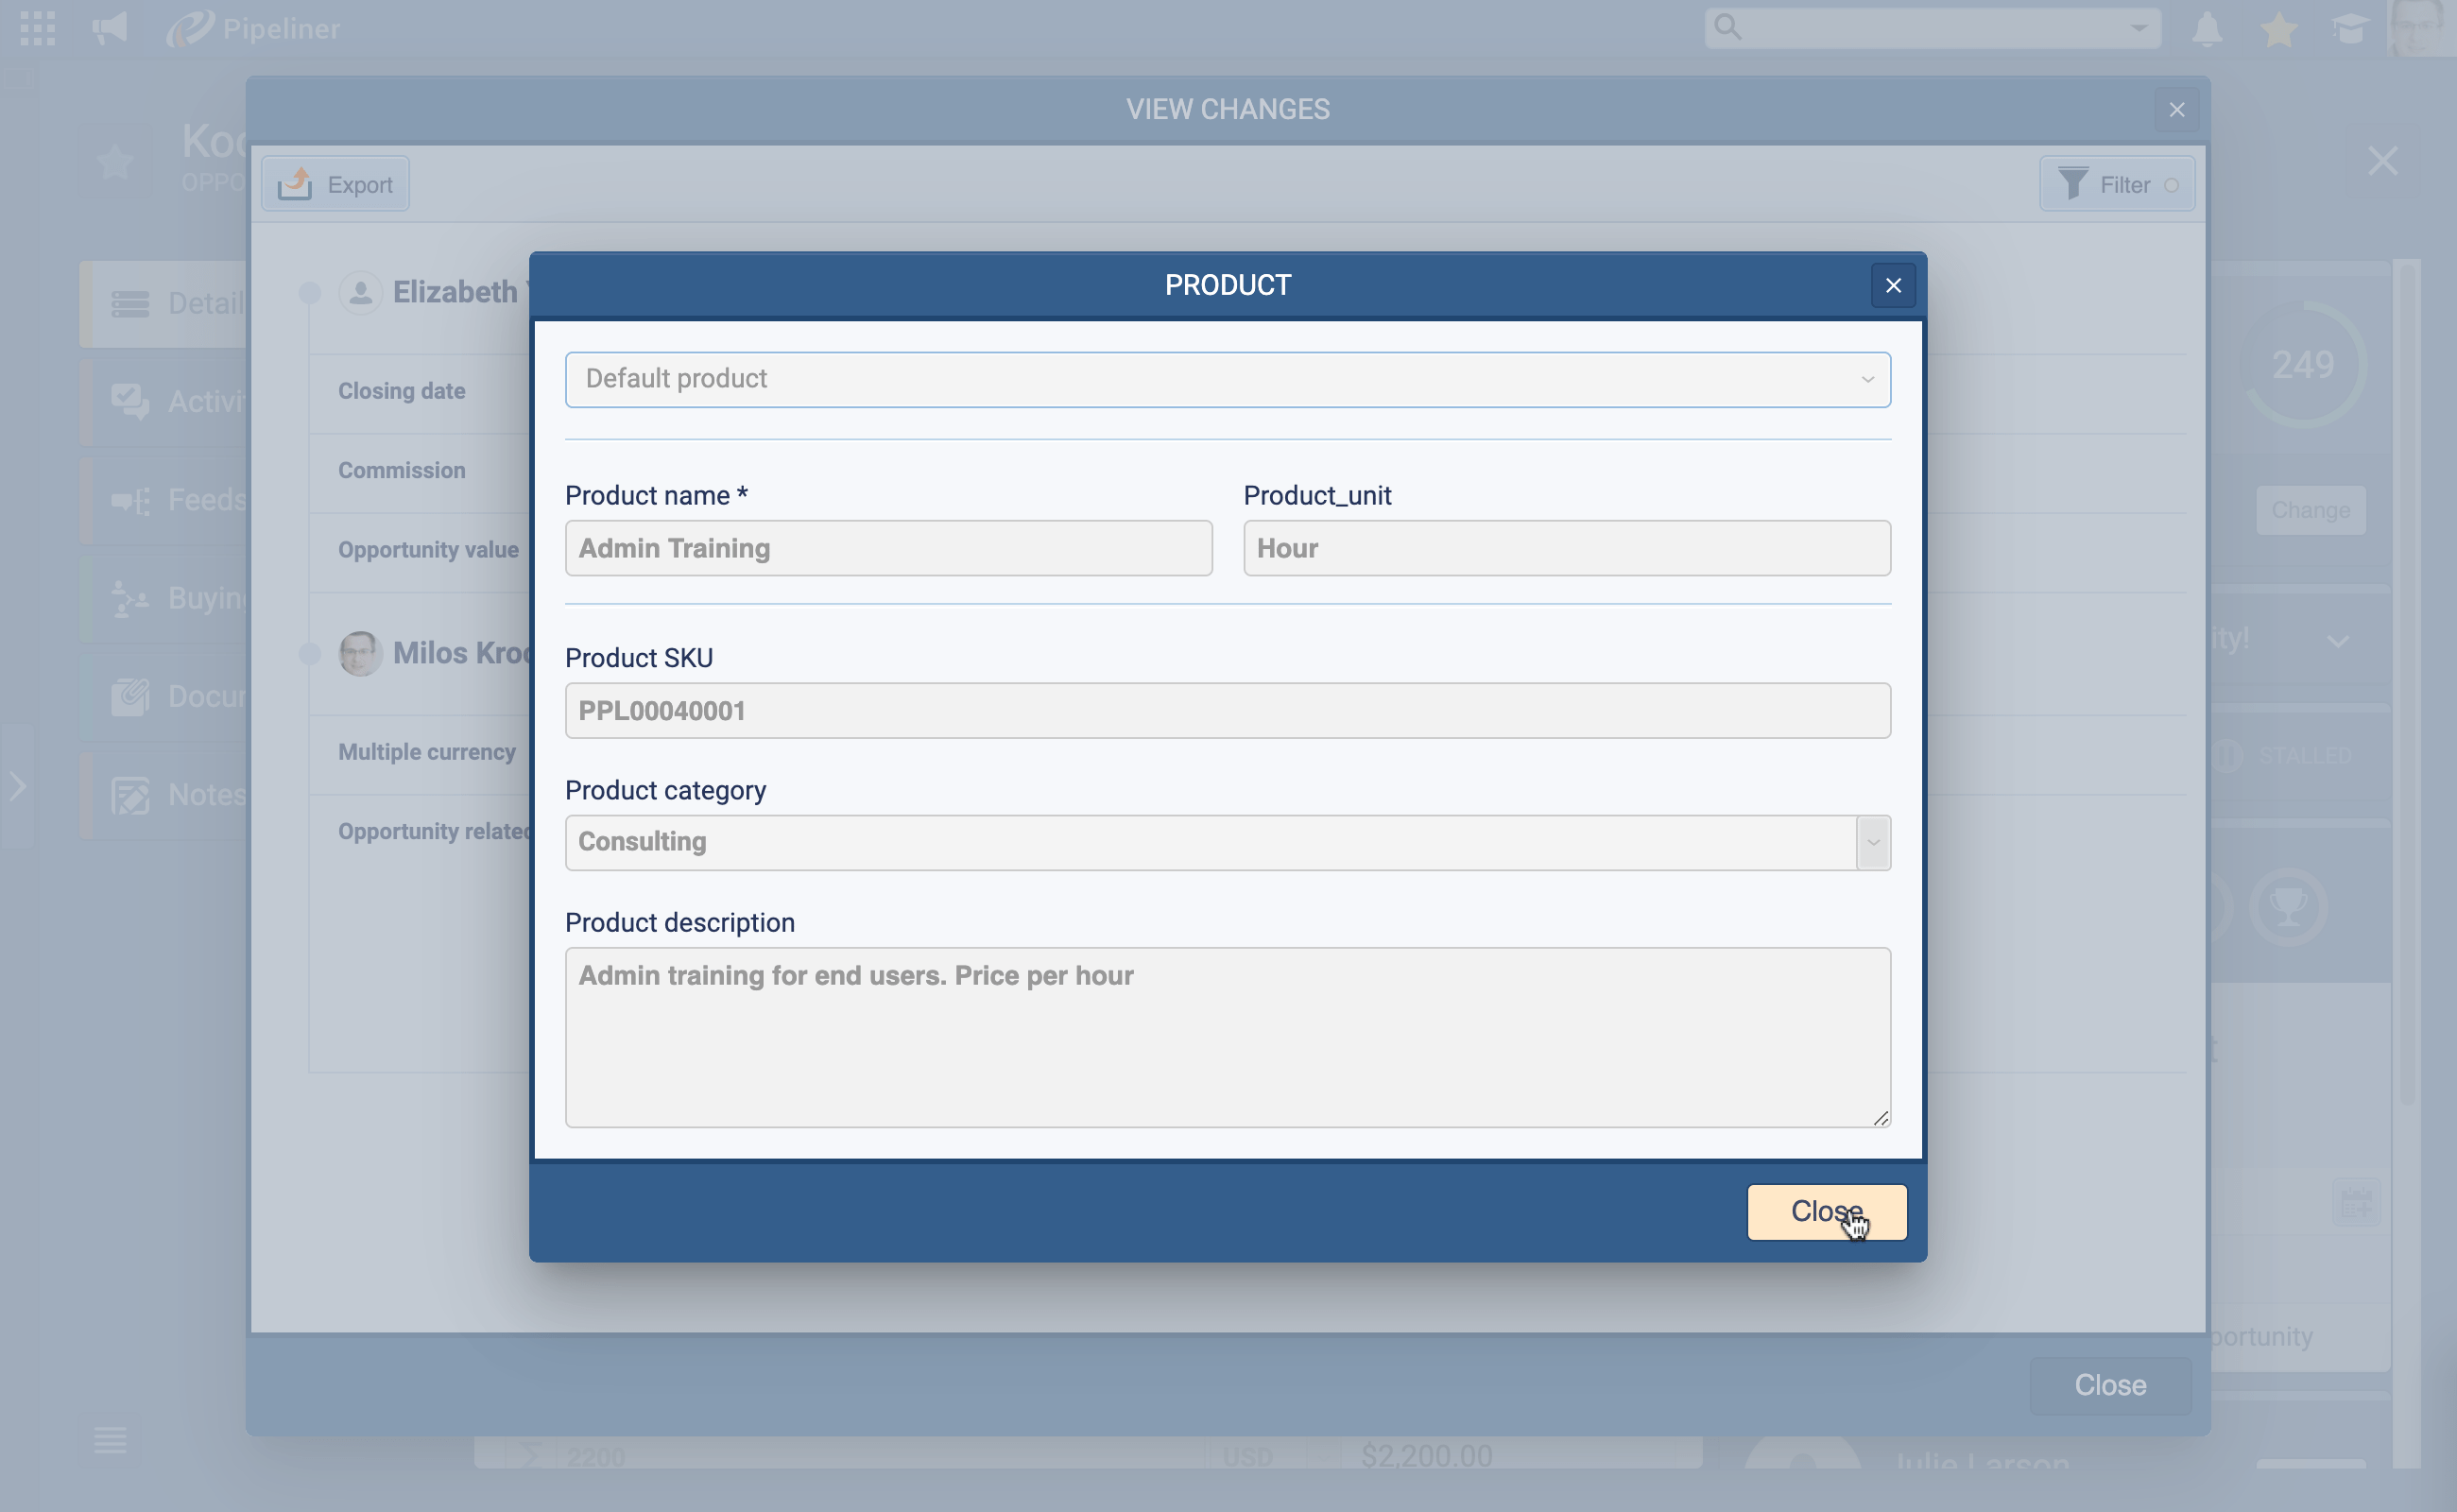Viewport: 2457px width, 1512px height.
Task: Click Close in View Changes footer
Action: (x=2109, y=1385)
